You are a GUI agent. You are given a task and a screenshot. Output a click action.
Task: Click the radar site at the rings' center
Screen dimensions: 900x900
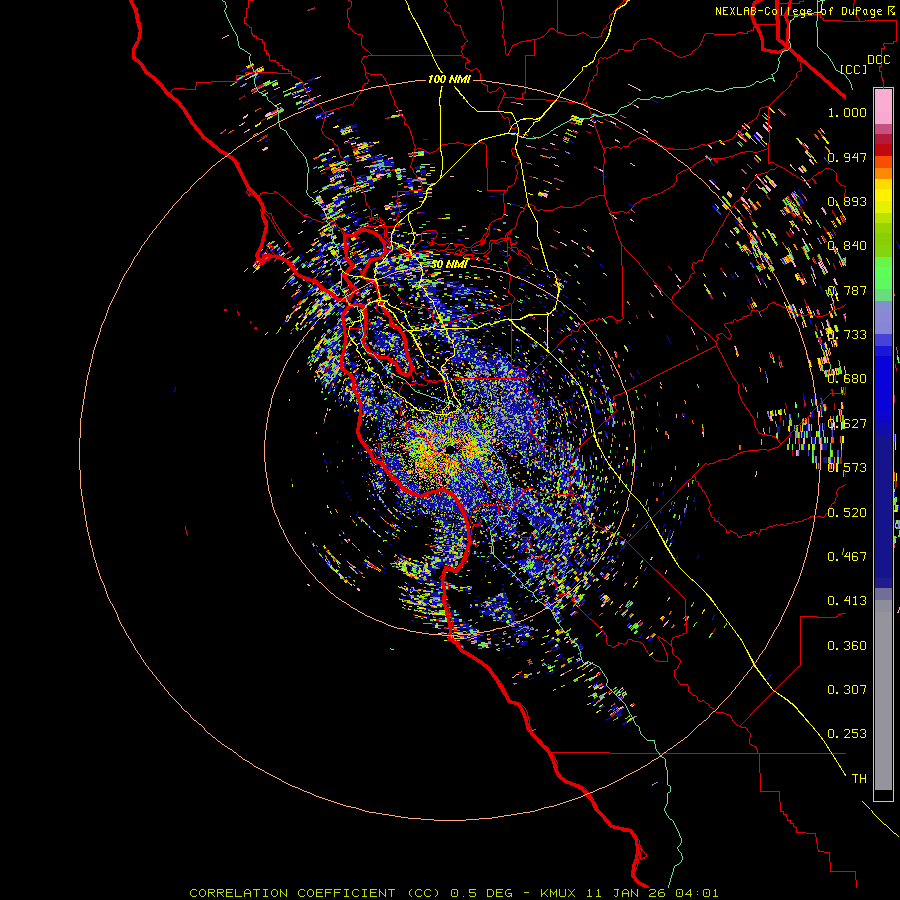[x=451, y=448]
